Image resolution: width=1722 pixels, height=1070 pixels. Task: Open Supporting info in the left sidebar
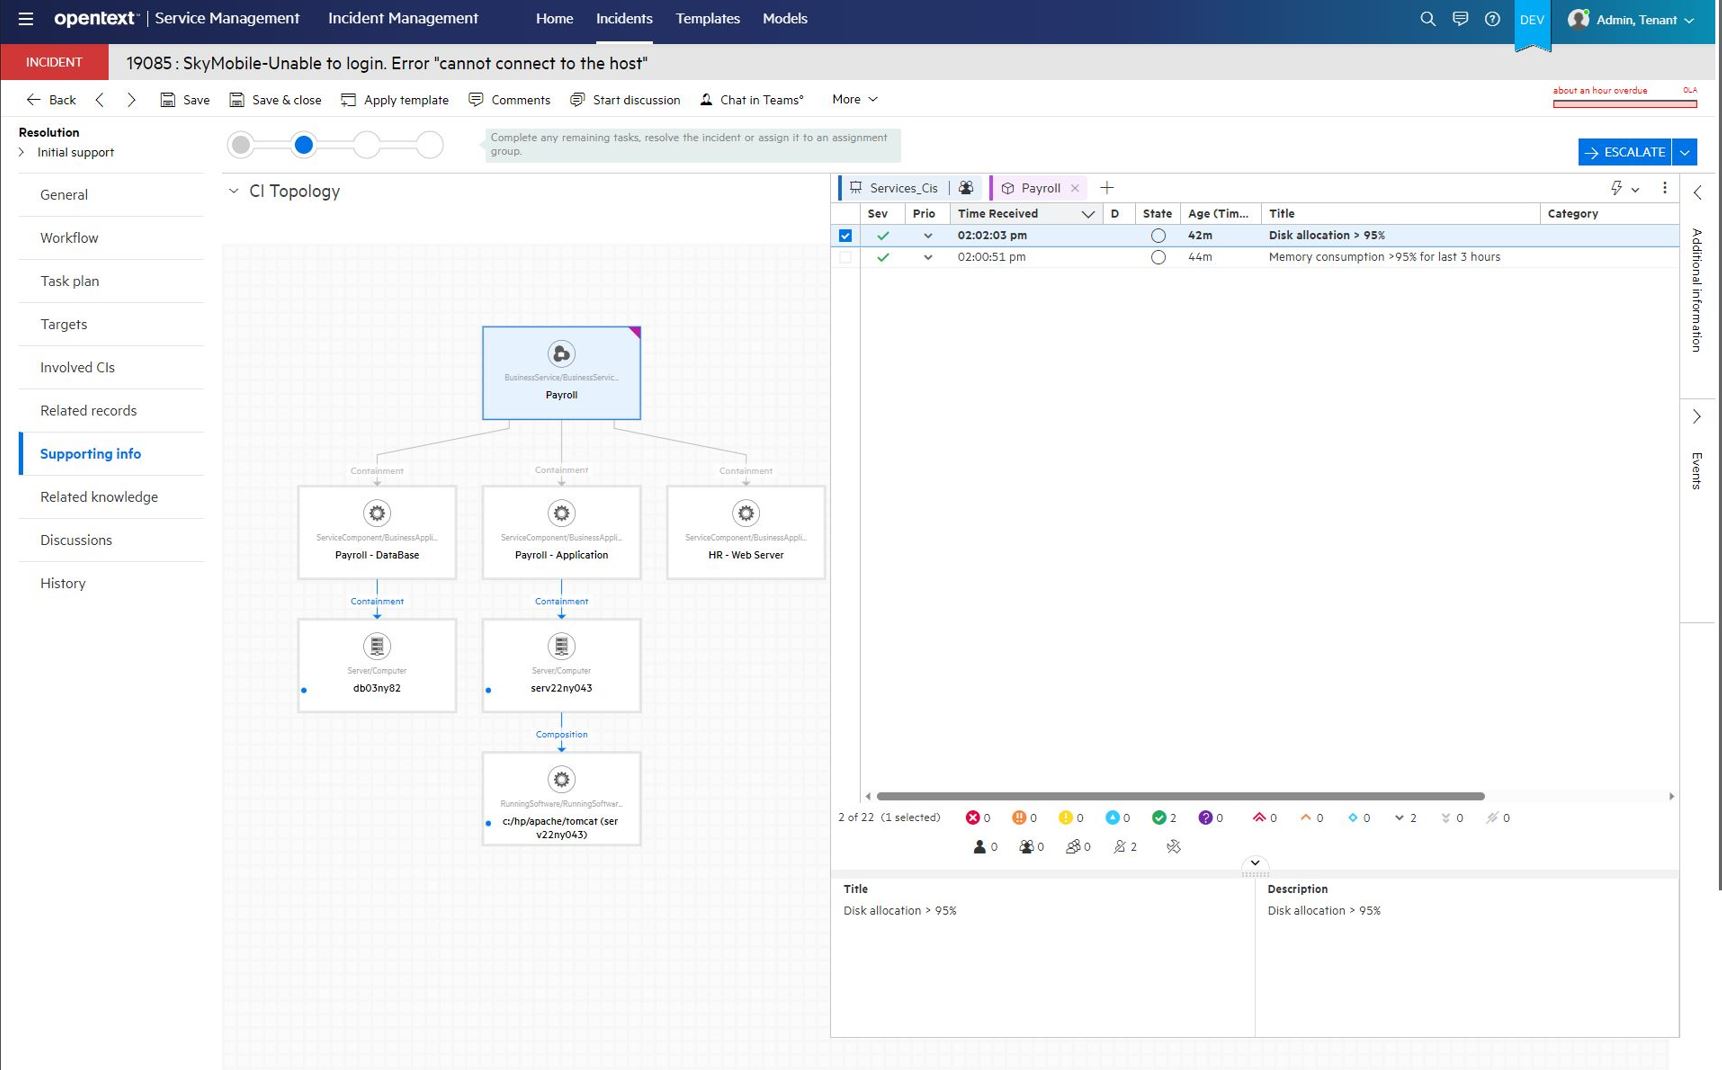click(x=90, y=453)
